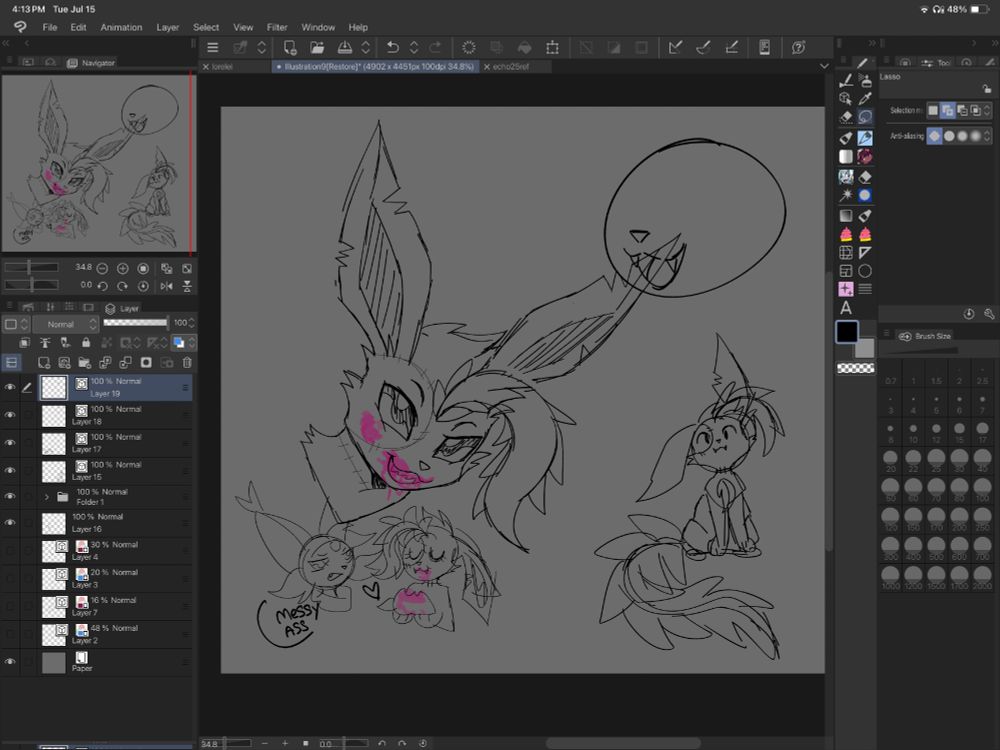Open the save options arrows beside Save
This screenshot has height=750, width=1000.
[365, 48]
